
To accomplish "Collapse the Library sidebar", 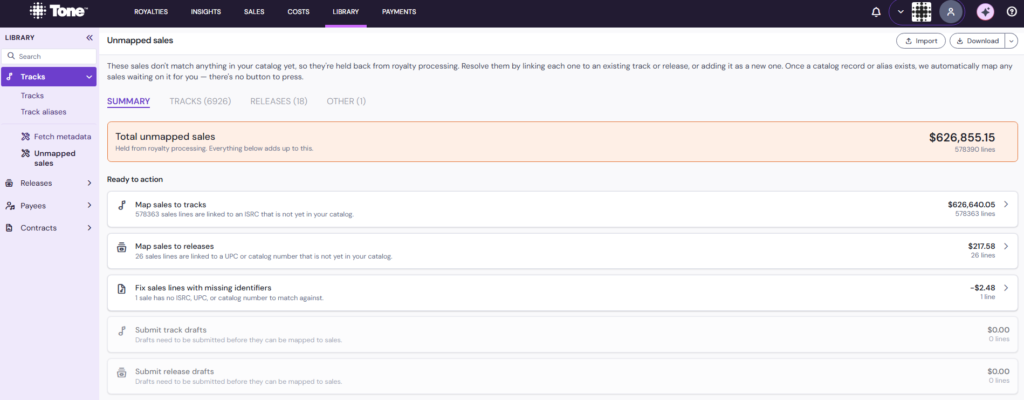I will (89, 38).
